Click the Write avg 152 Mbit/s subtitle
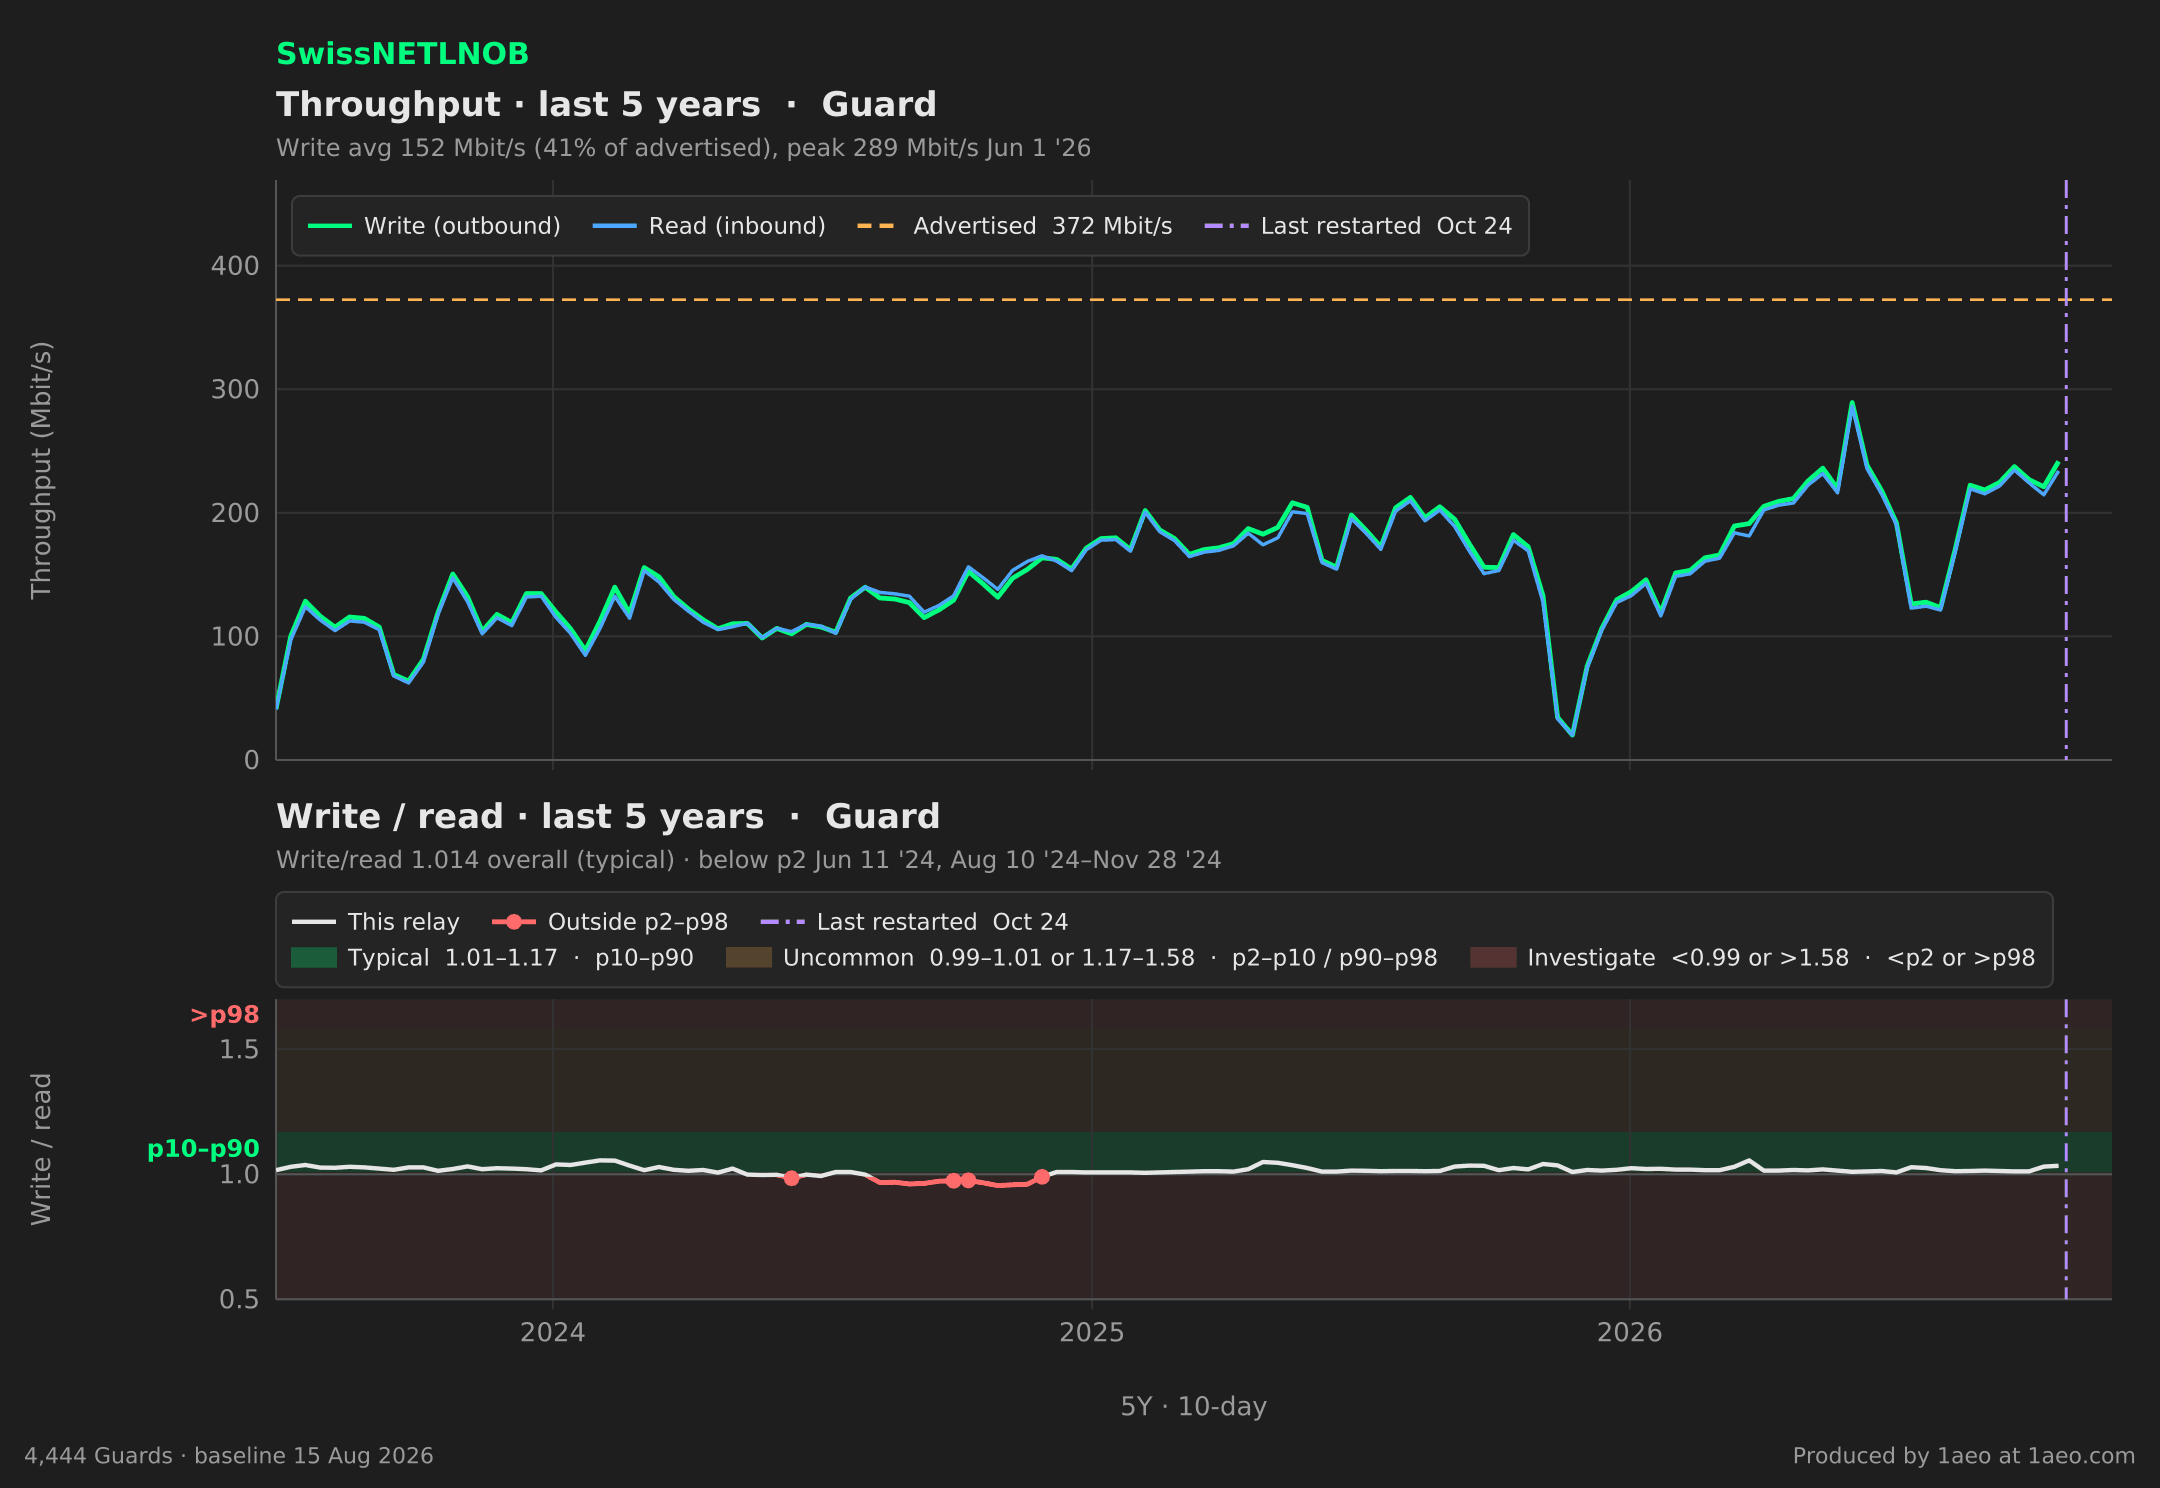 point(683,148)
